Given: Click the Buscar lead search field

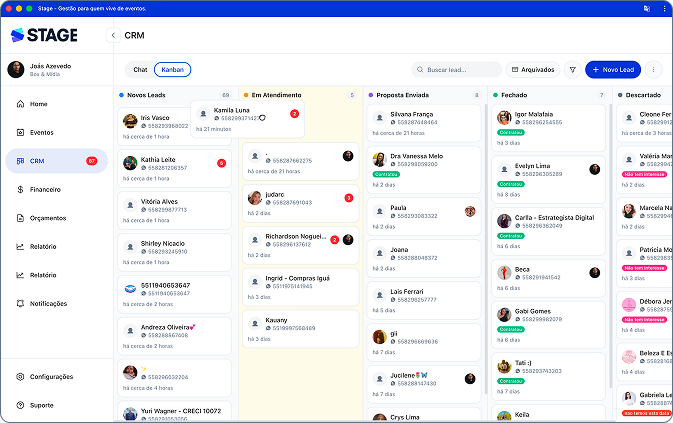Looking at the screenshot, I should pyautogui.click(x=457, y=70).
